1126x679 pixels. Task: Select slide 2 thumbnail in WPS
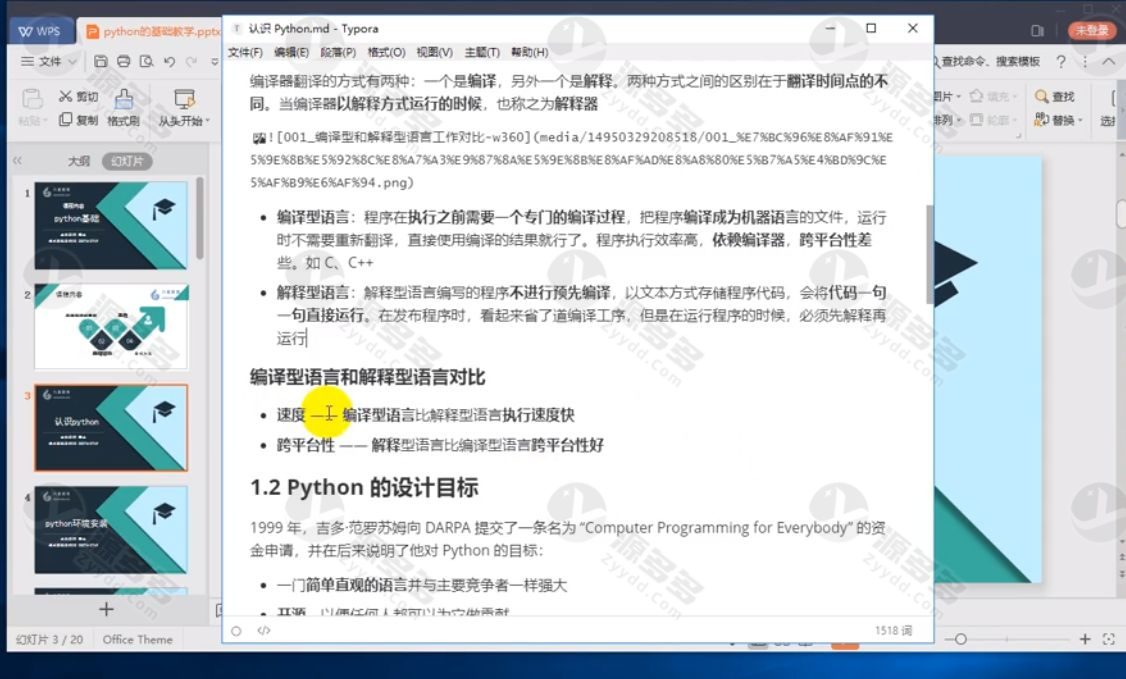pos(111,327)
